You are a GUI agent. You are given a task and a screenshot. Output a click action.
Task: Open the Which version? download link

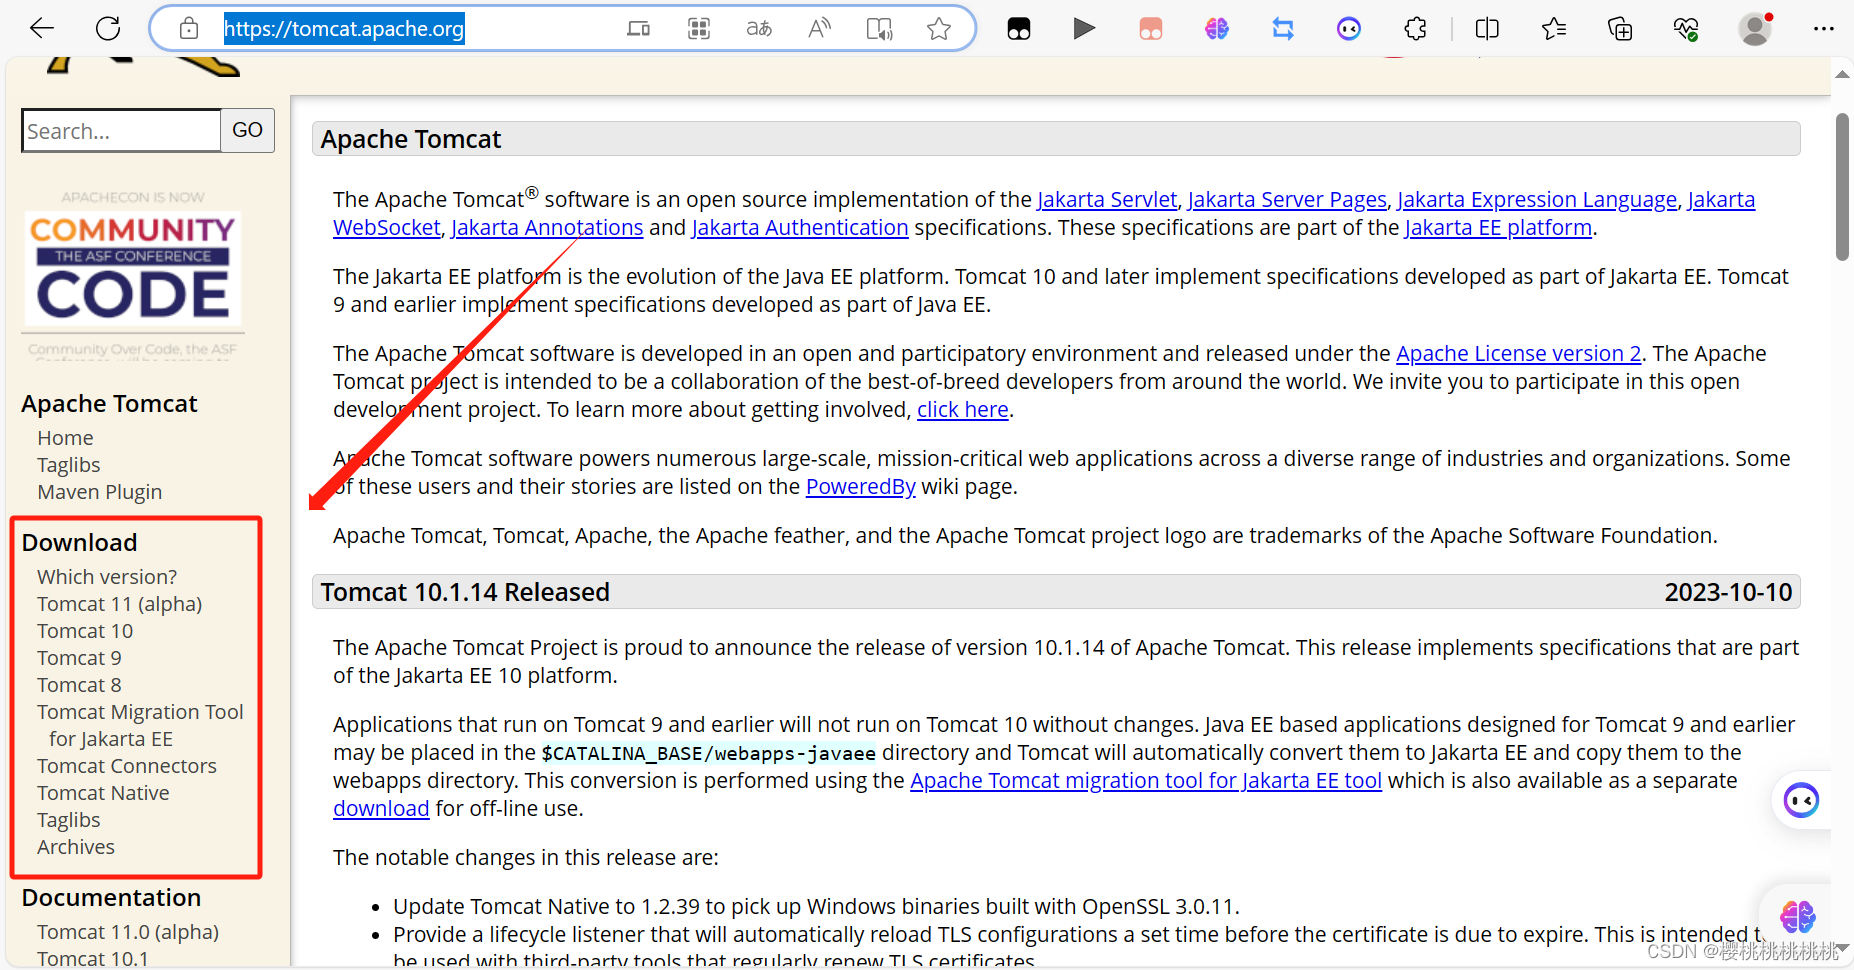coord(107,577)
